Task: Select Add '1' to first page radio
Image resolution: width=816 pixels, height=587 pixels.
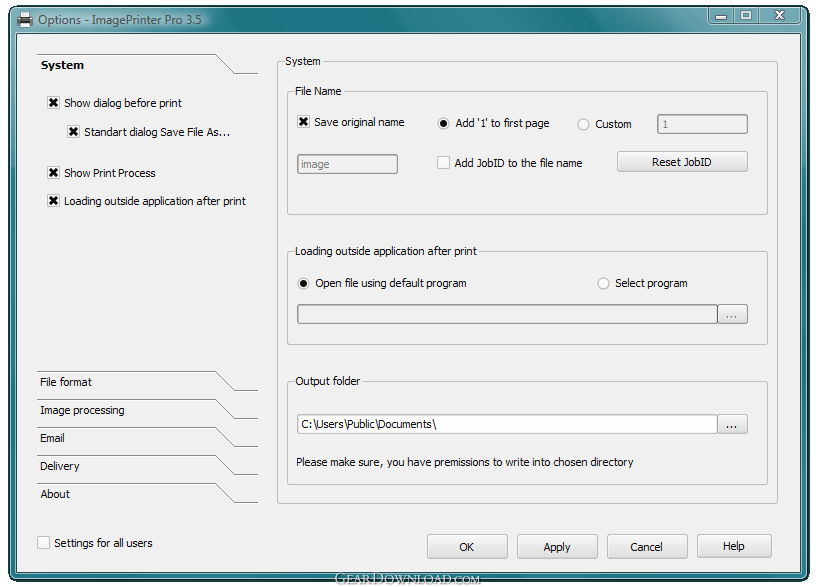Action: (443, 124)
